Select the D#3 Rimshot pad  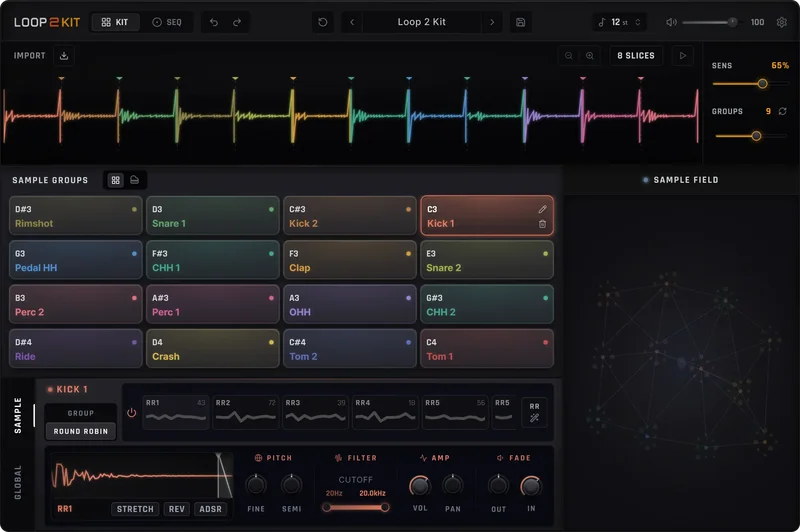(76, 216)
